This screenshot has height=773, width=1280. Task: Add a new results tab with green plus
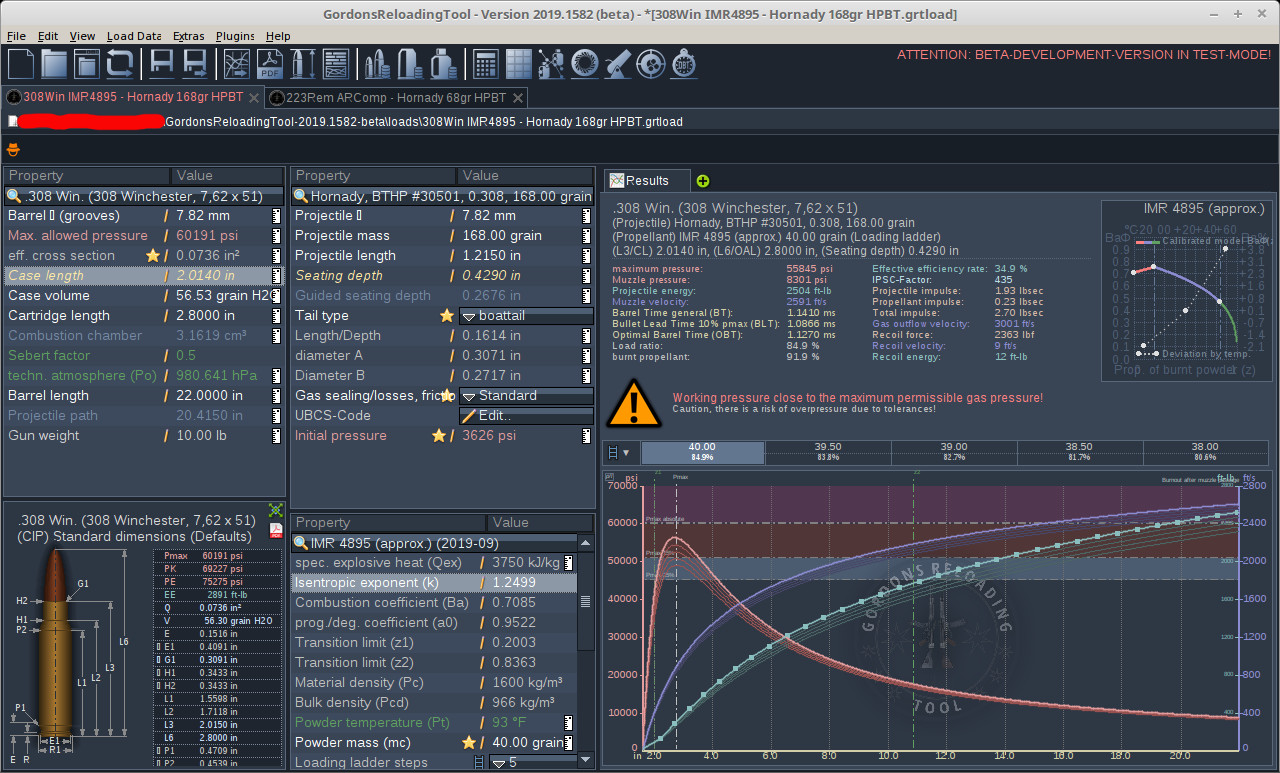point(703,181)
